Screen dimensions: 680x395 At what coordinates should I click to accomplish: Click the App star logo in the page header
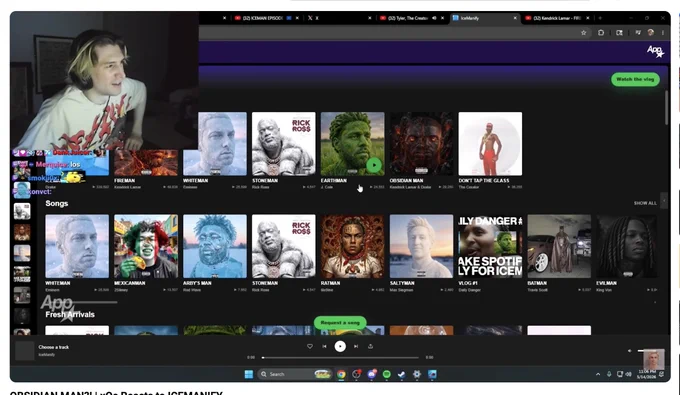(x=655, y=51)
